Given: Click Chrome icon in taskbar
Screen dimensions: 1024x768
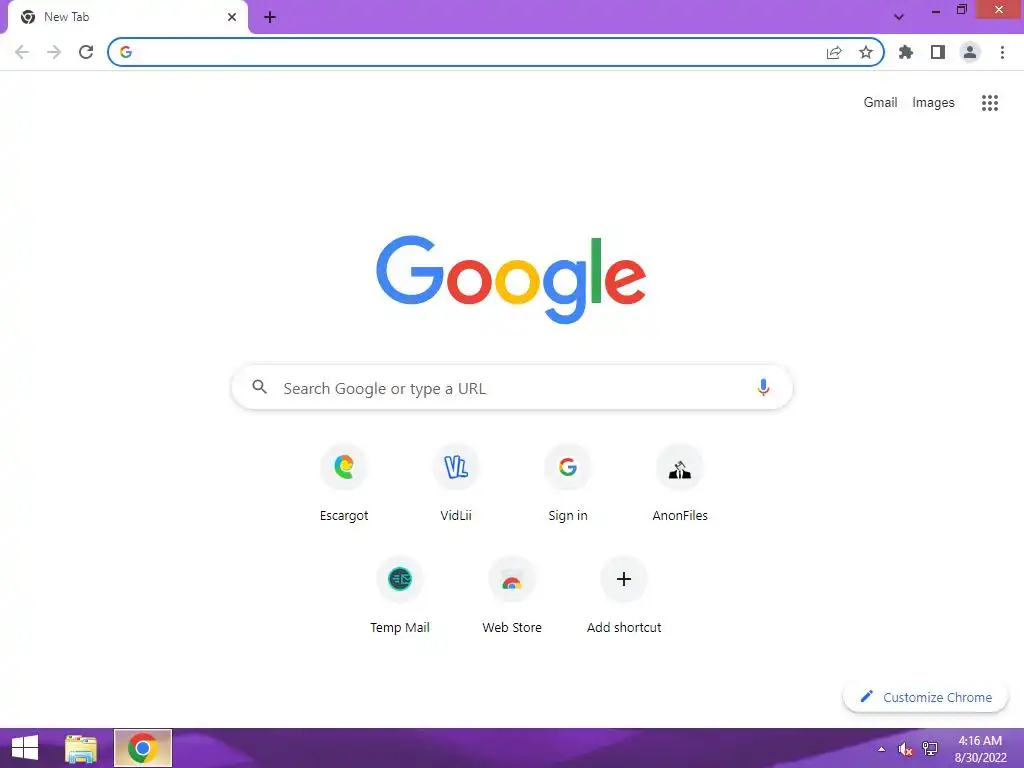Looking at the screenshot, I should [x=142, y=748].
